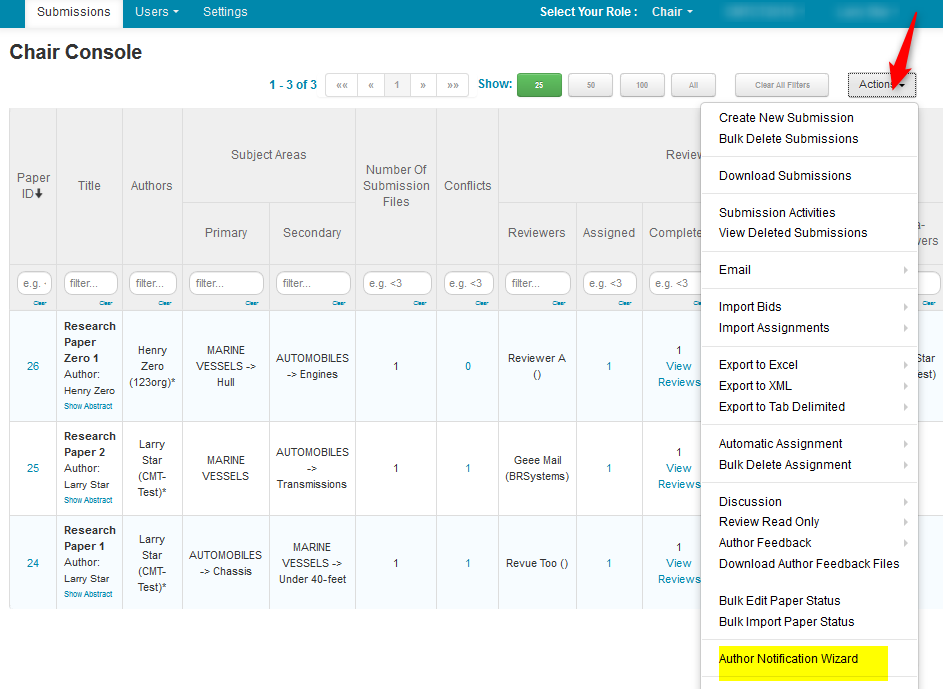This screenshot has width=943, height=689.
Task: Expand Export to Excel submenu
Action: click(758, 365)
